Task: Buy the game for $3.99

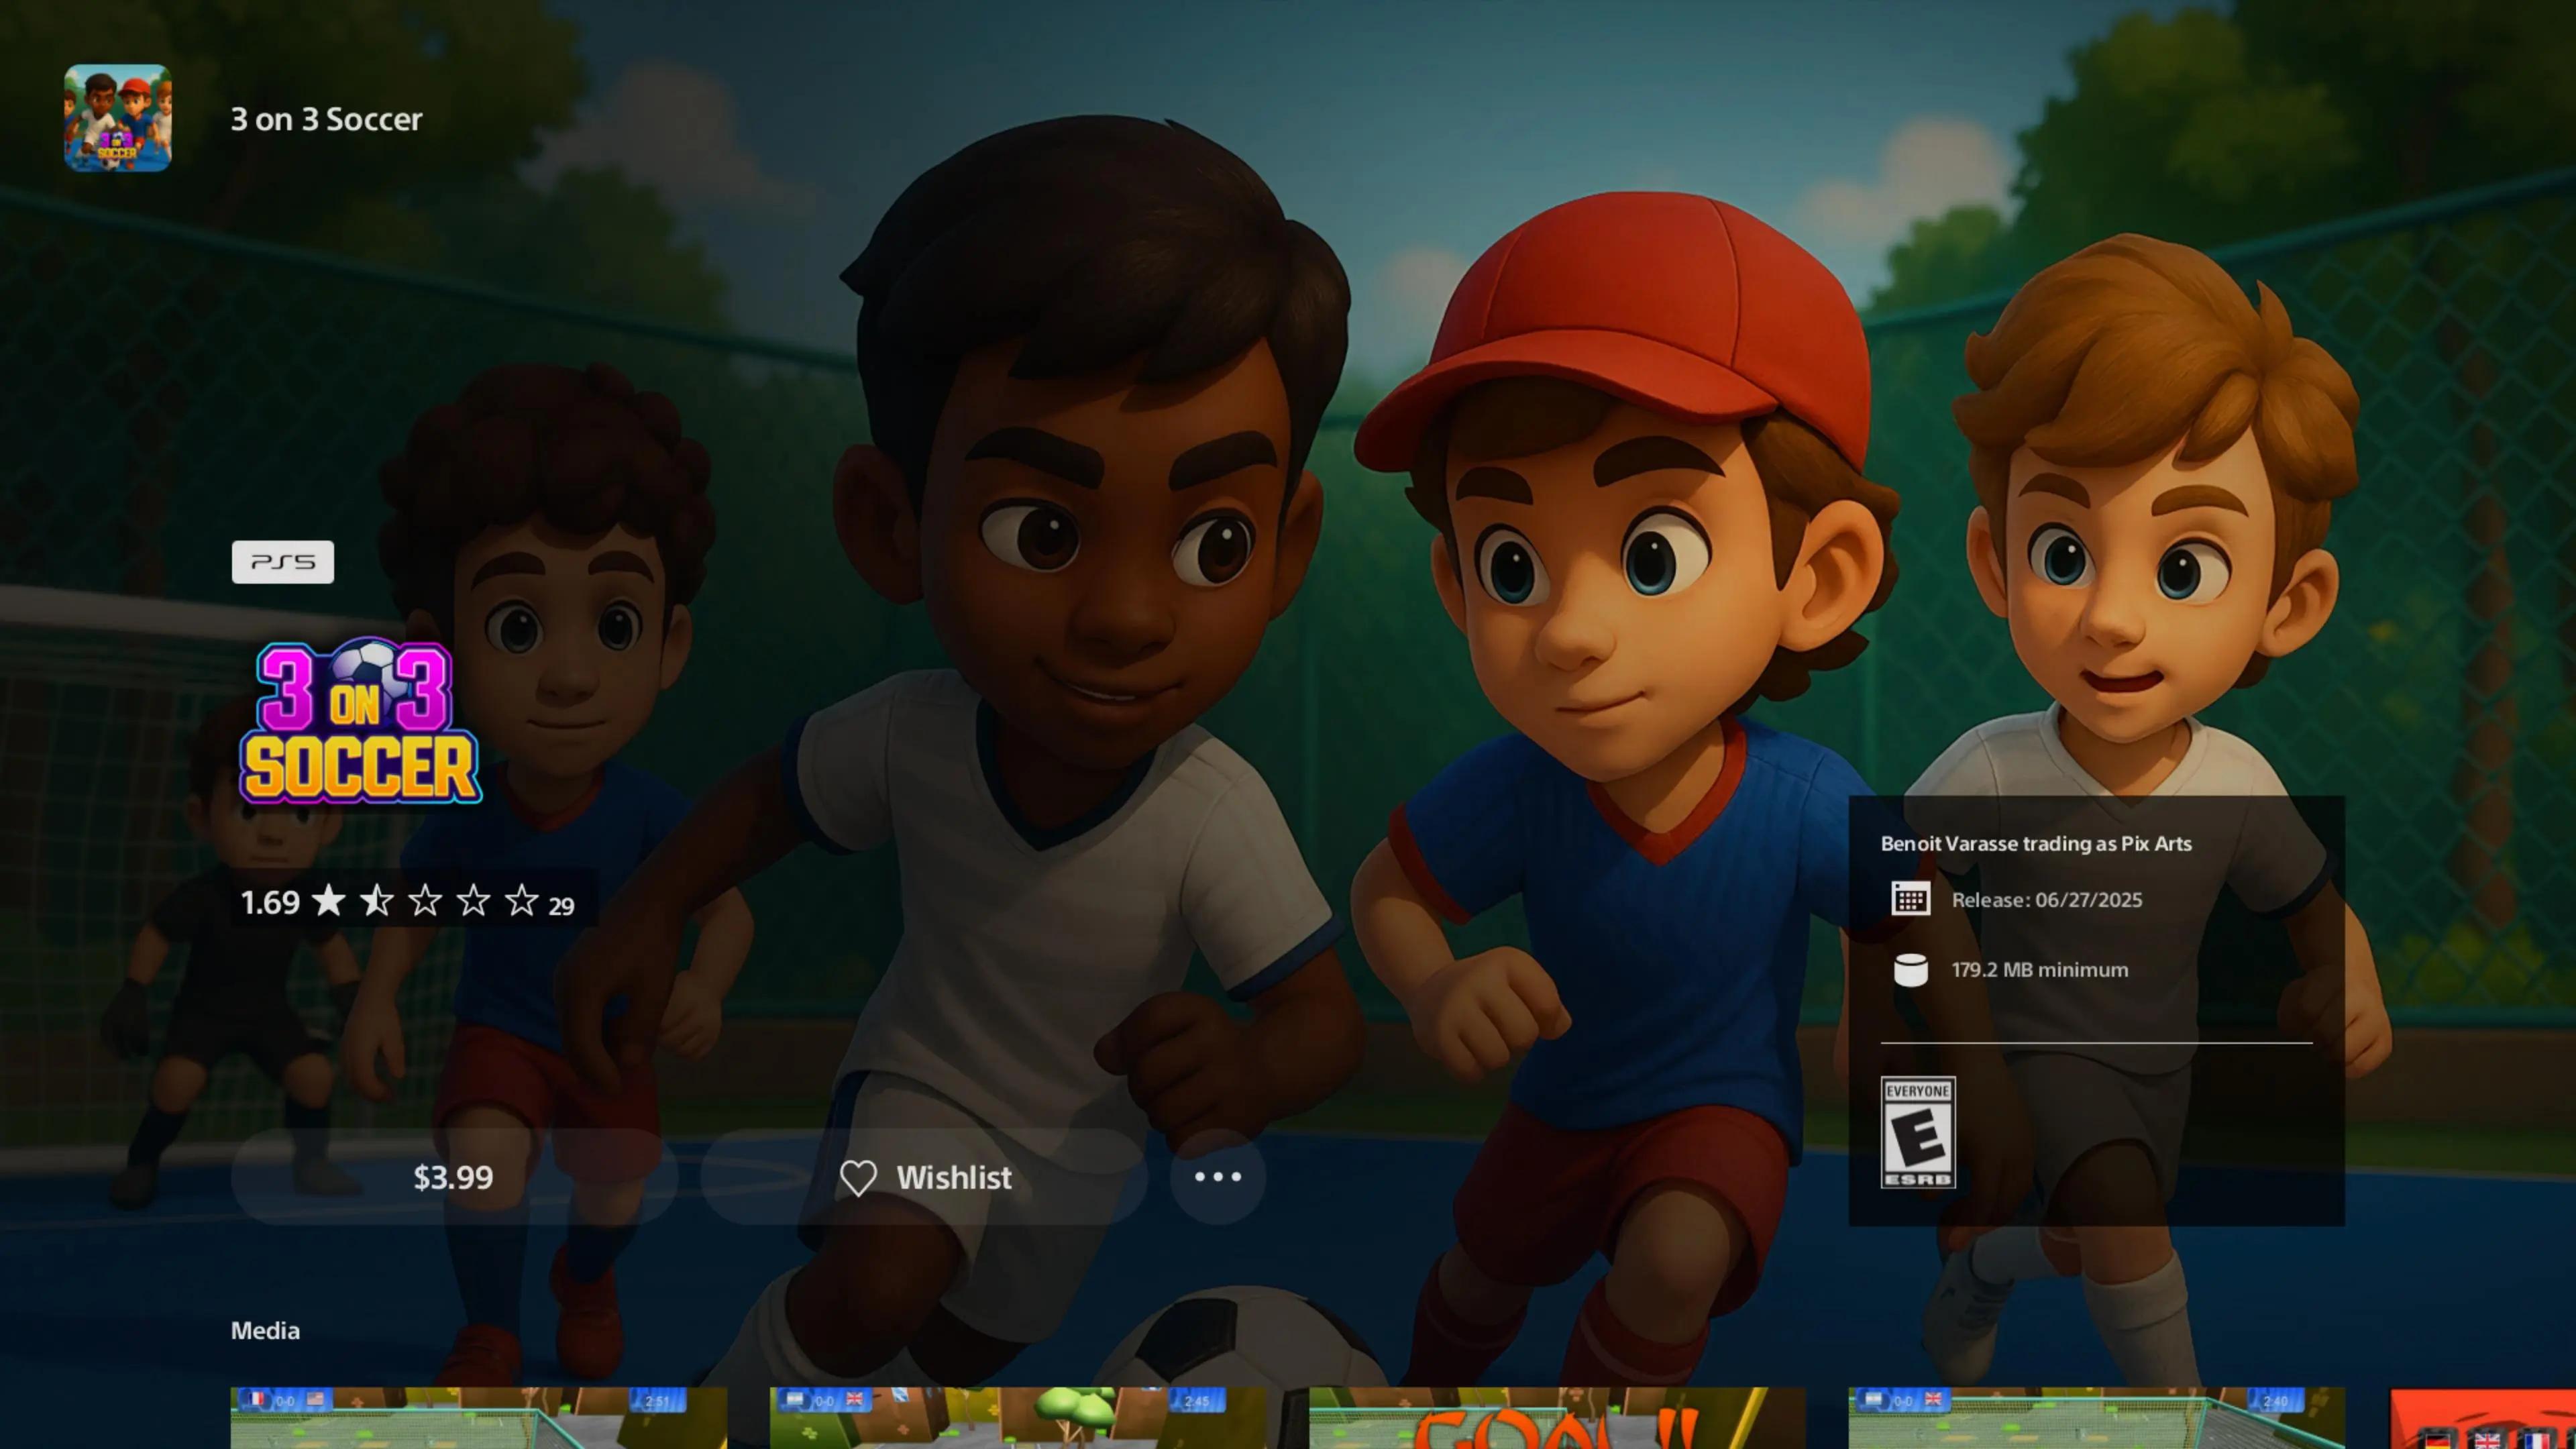Action: coord(454,1177)
